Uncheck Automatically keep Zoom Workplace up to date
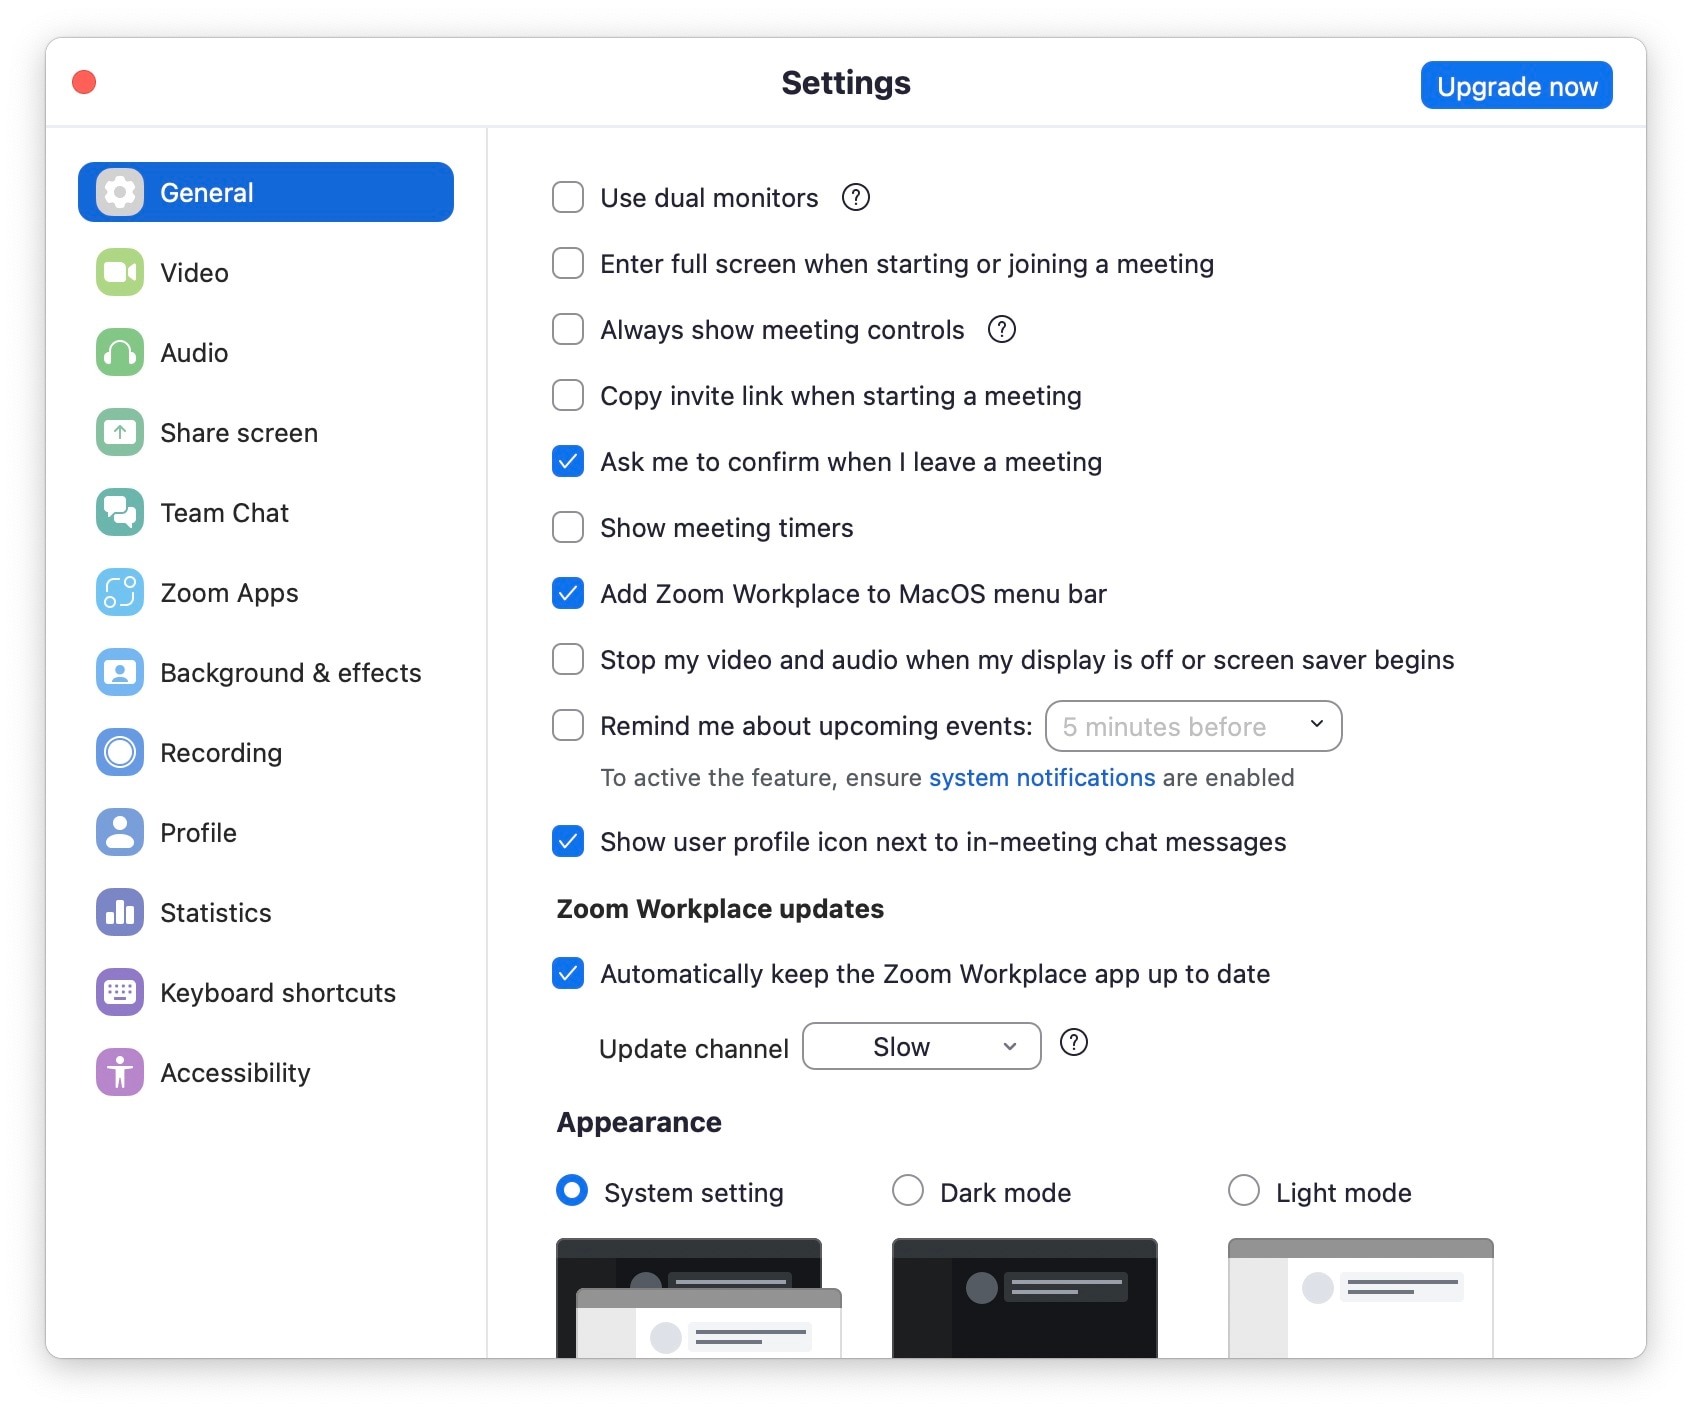 tap(568, 973)
